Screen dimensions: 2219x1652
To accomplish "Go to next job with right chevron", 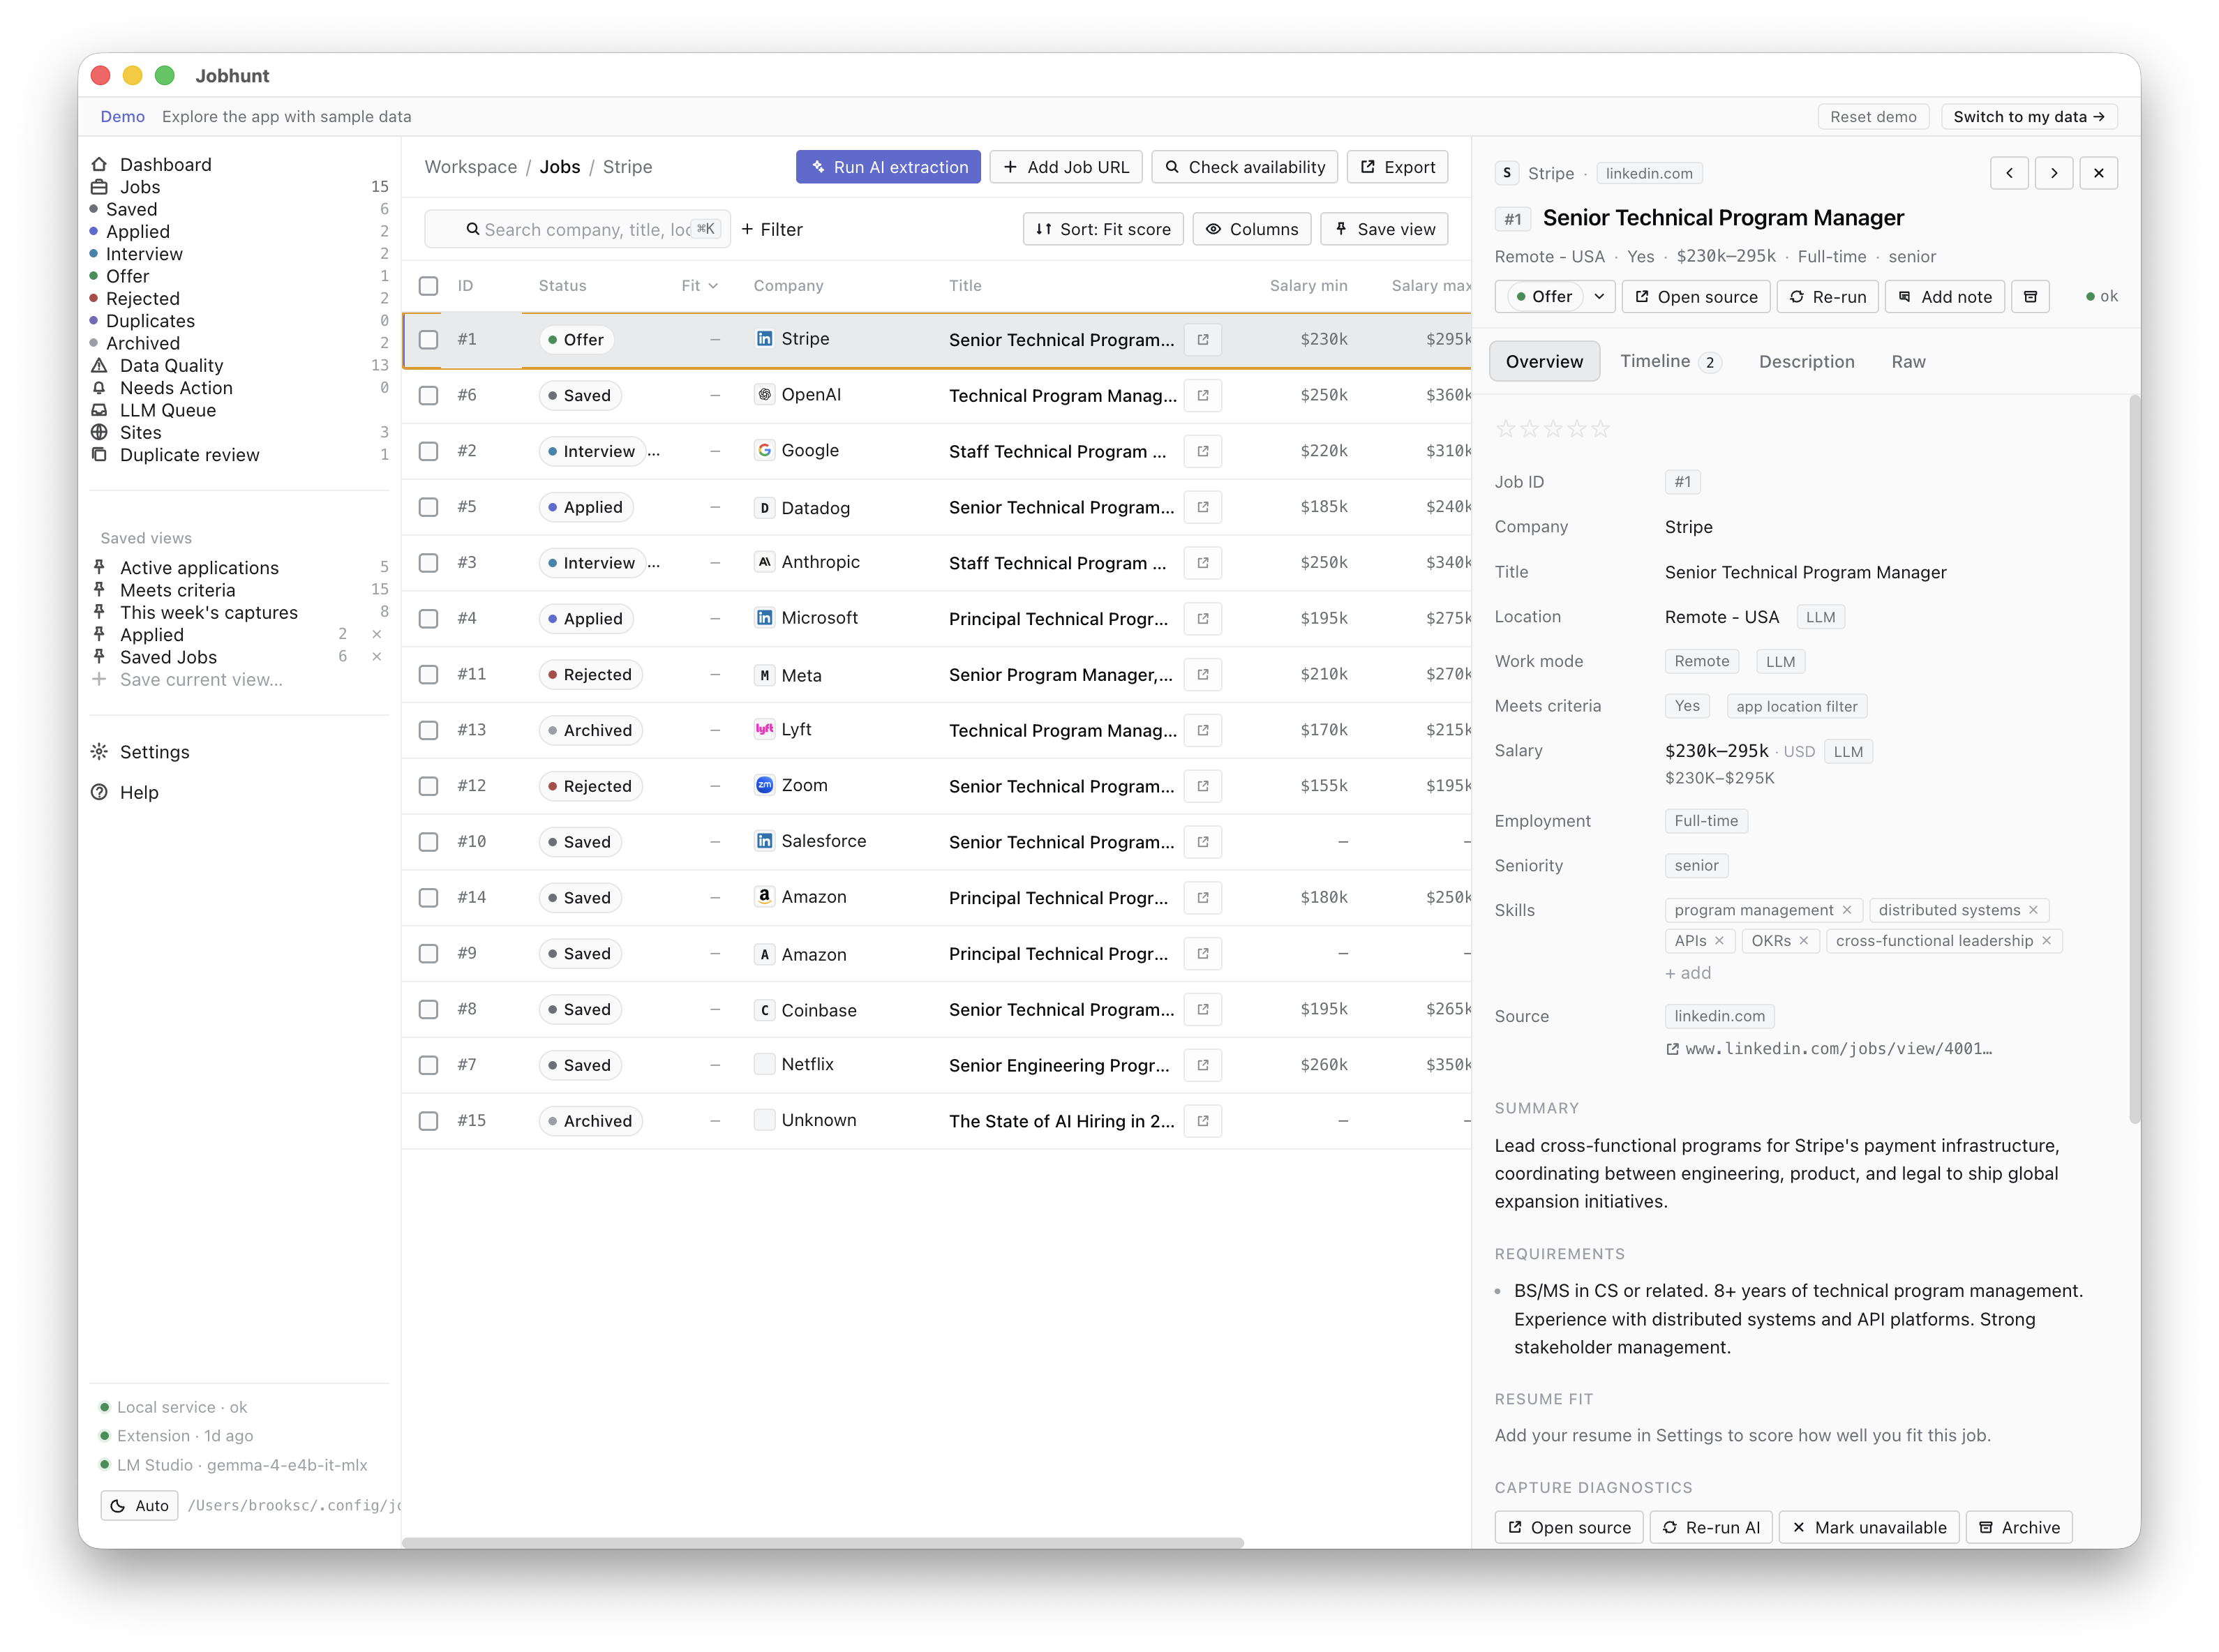I will [x=2054, y=173].
